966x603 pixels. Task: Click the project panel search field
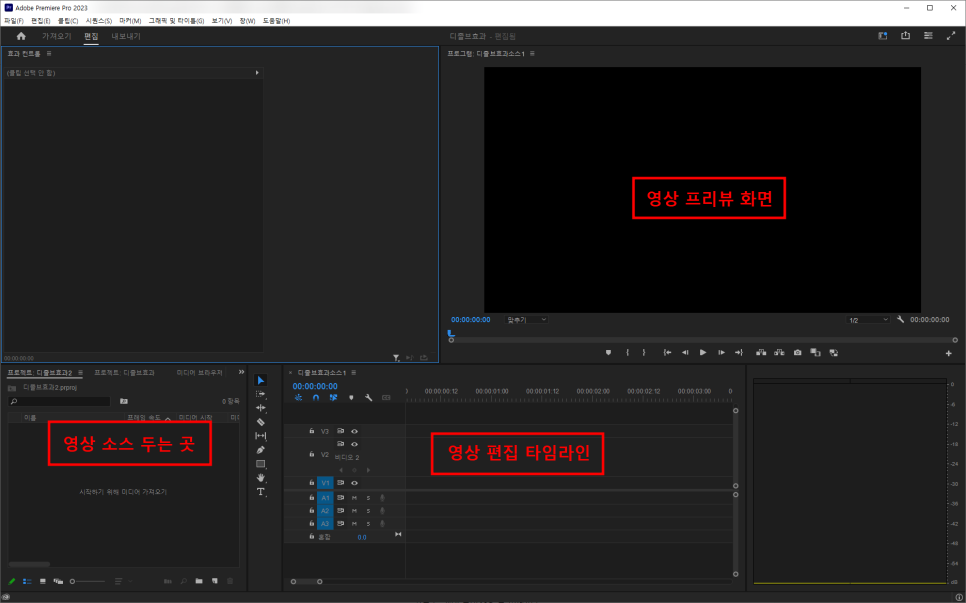60,401
